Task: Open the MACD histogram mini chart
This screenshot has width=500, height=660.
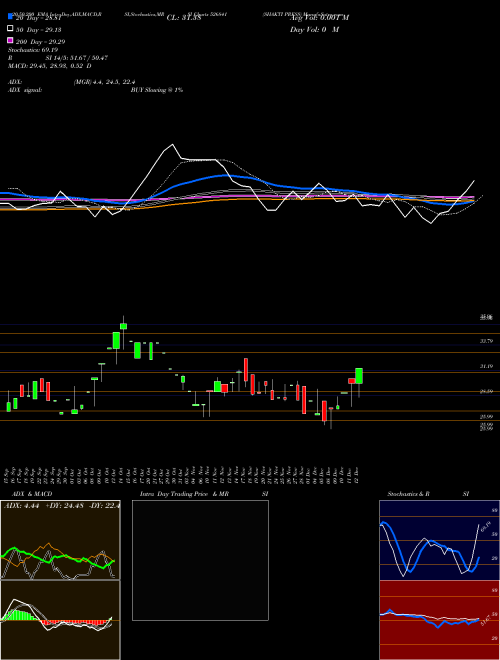Action: tap(60, 620)
